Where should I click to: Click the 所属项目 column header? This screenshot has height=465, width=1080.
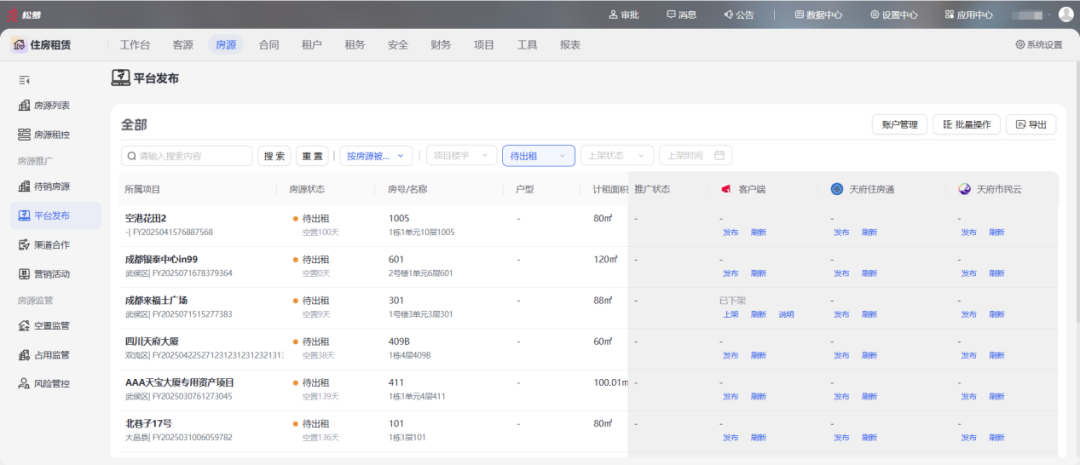(x=142, y=189)
